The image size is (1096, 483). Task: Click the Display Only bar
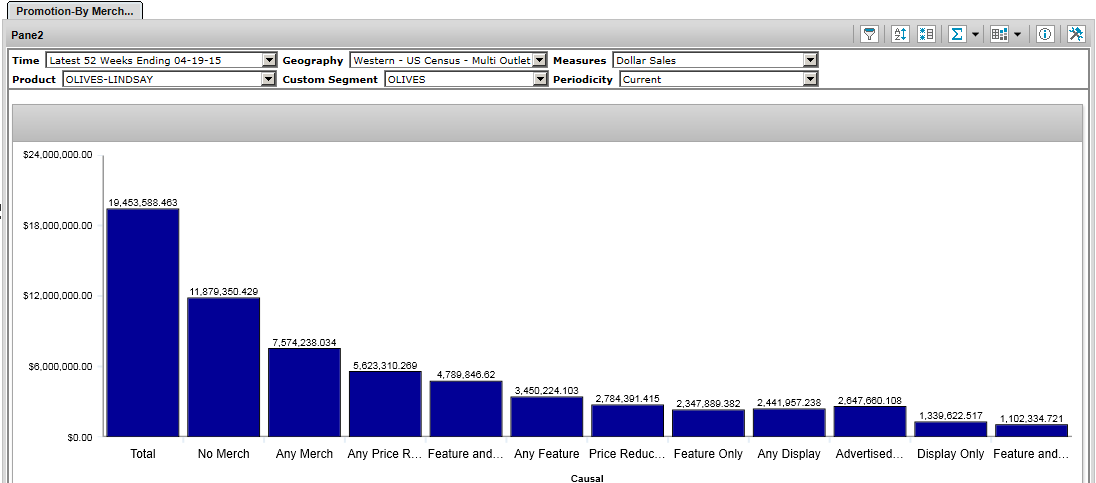[x=950, y=429]
